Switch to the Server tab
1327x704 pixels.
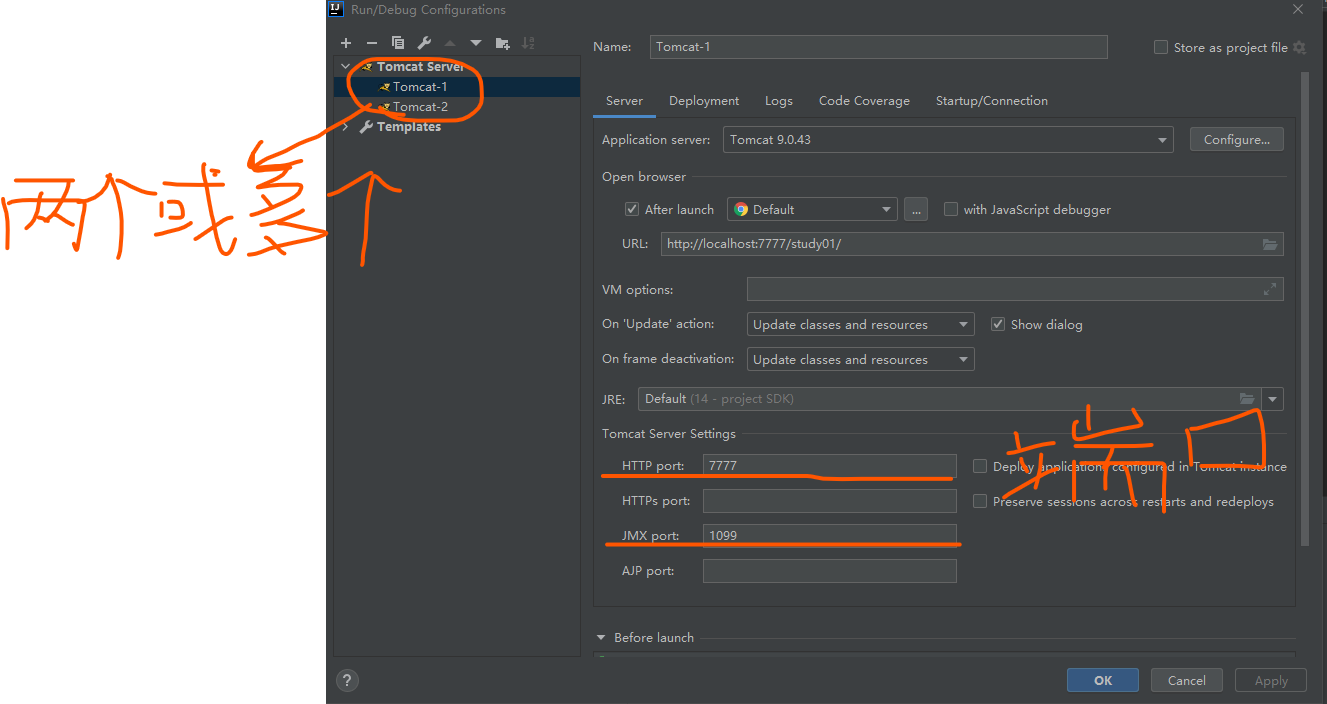click(x=625, y=101)
